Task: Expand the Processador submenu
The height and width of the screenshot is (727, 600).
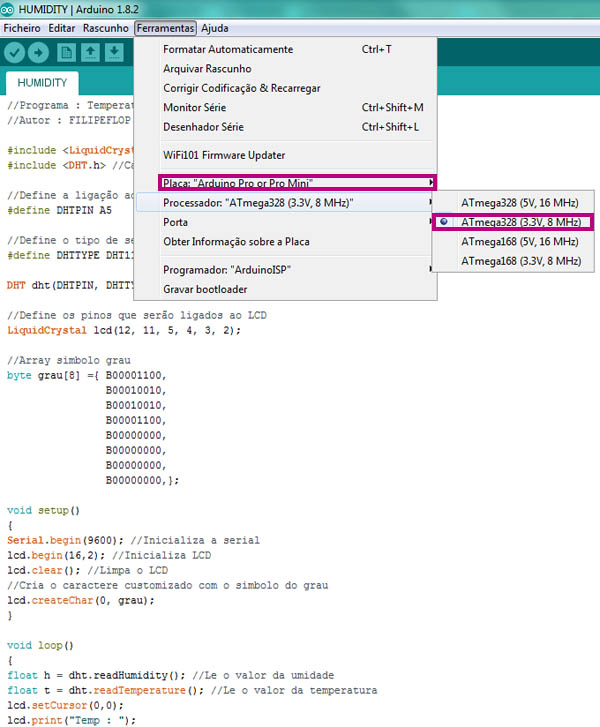Action: click(x=285, y=203)
